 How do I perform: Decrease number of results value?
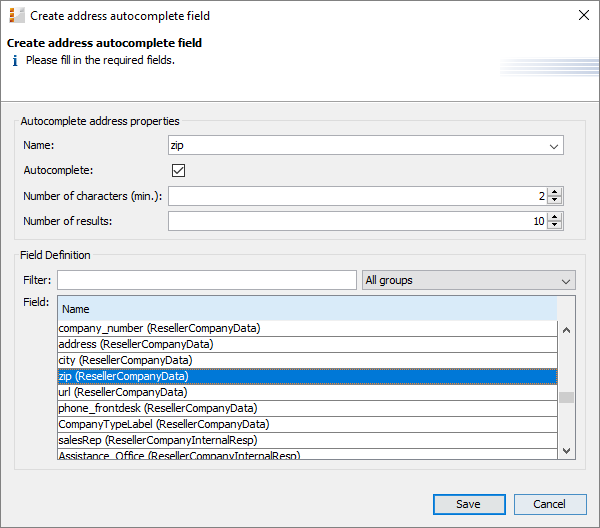click(x=554, y=225)
